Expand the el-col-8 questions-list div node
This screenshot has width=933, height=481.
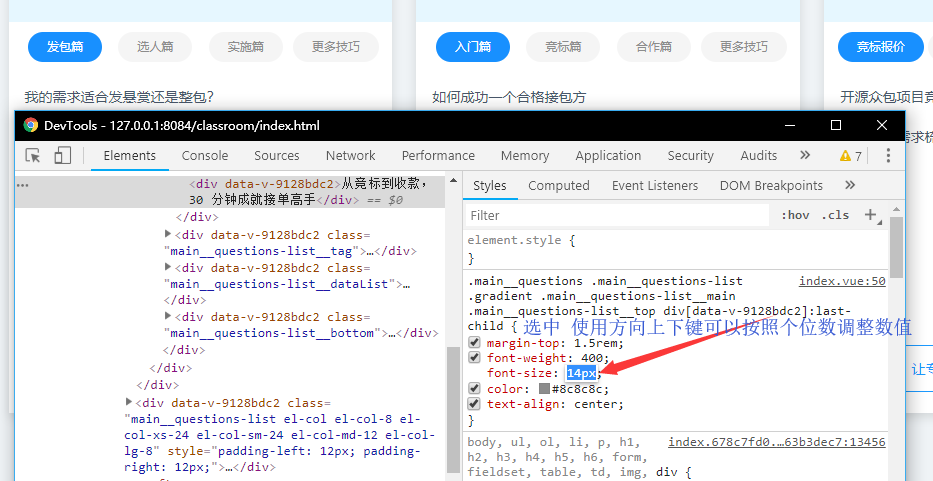129,402
